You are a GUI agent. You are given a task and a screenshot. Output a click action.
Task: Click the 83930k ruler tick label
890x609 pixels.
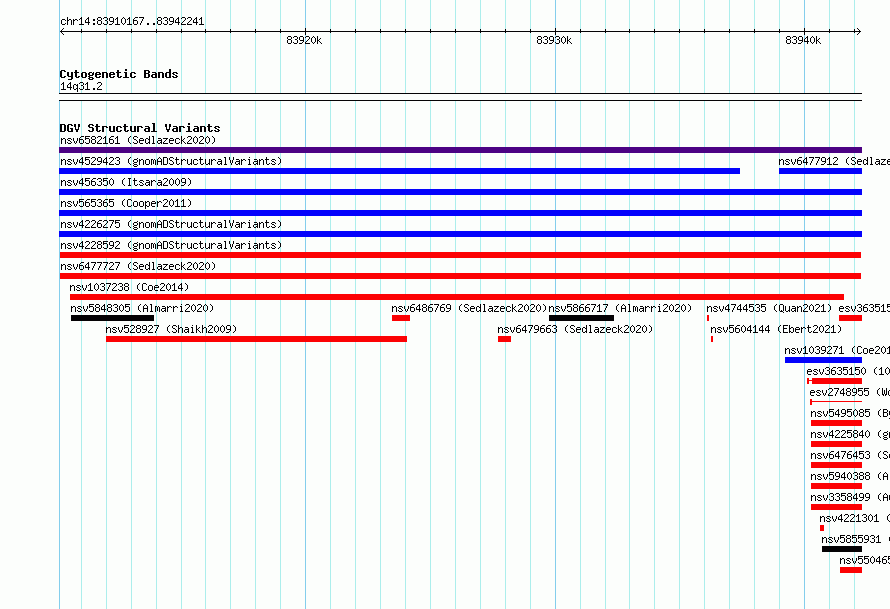[x=554, y=40]
